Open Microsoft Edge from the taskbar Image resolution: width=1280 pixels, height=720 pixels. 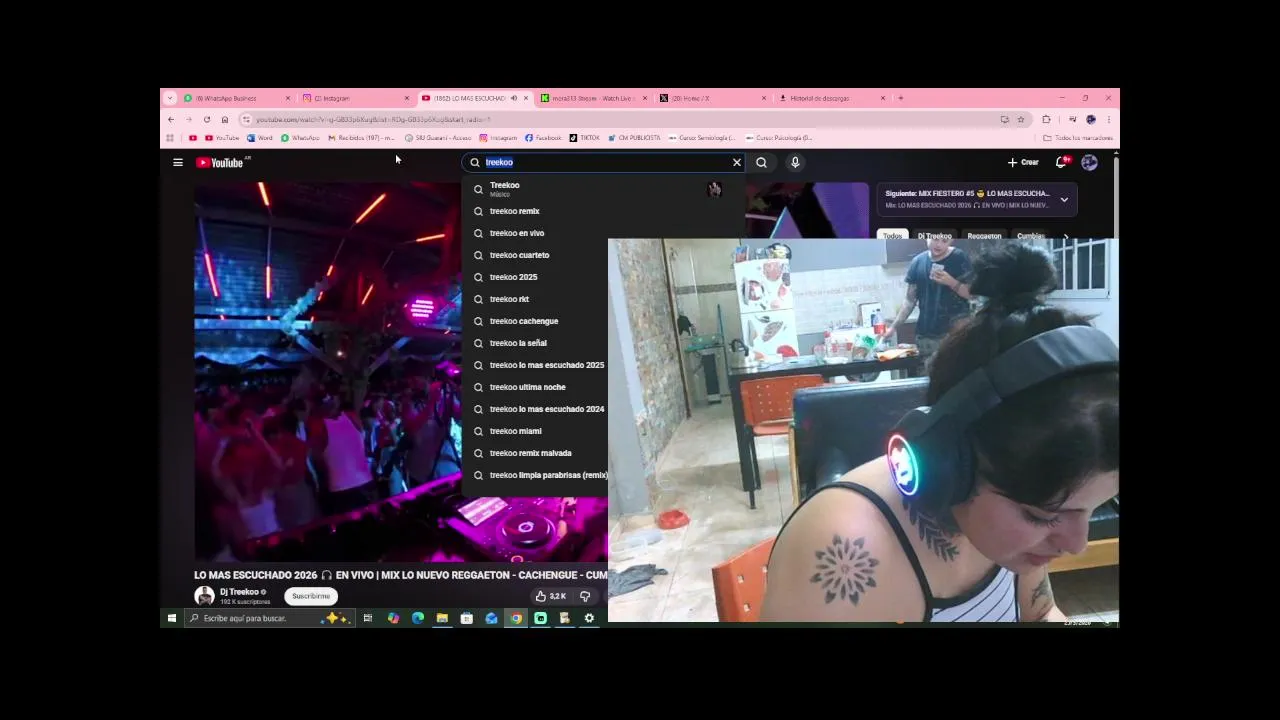click(x=417, y=618)
